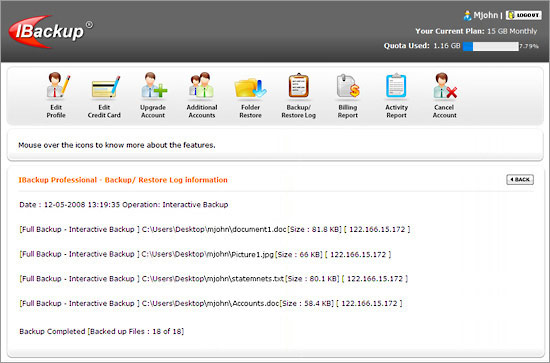The image size is (550, 363).
Task: Click the Mjohn user avatar icon
Action: (x=467, y=15)
